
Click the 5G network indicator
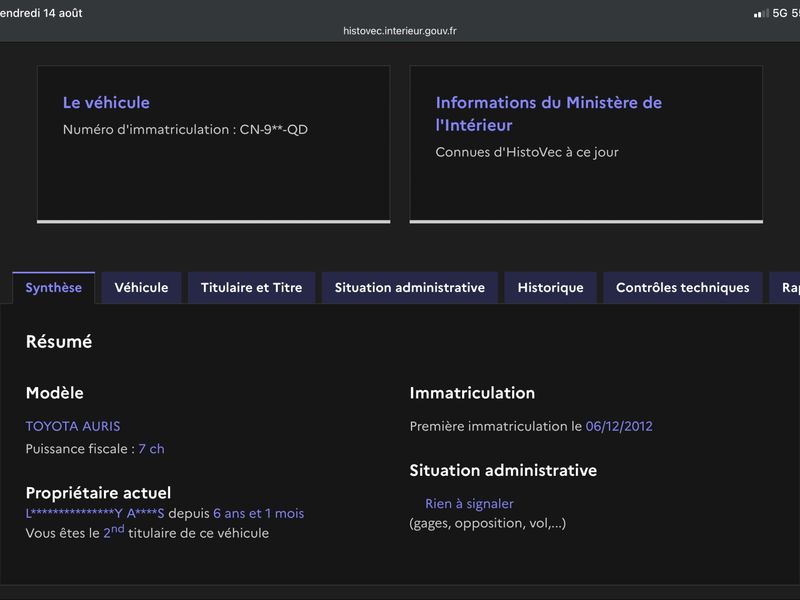tap(780, 13)
